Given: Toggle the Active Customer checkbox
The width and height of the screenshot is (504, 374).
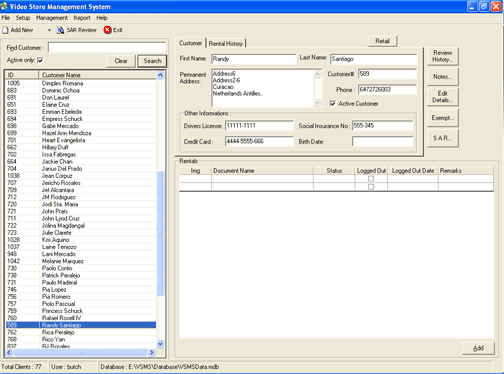Looking at the screenshot, I should (x=333, y=104).
